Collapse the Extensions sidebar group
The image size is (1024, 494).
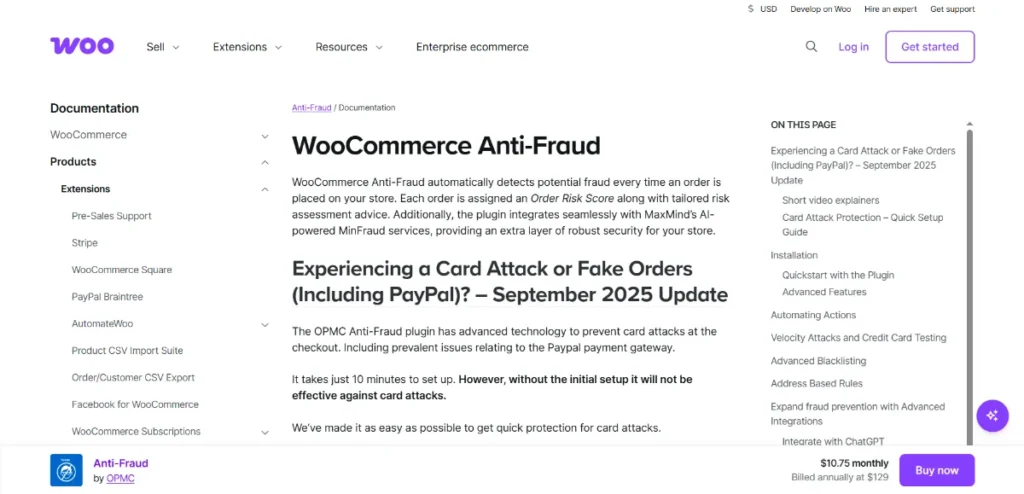click(265, 189)
